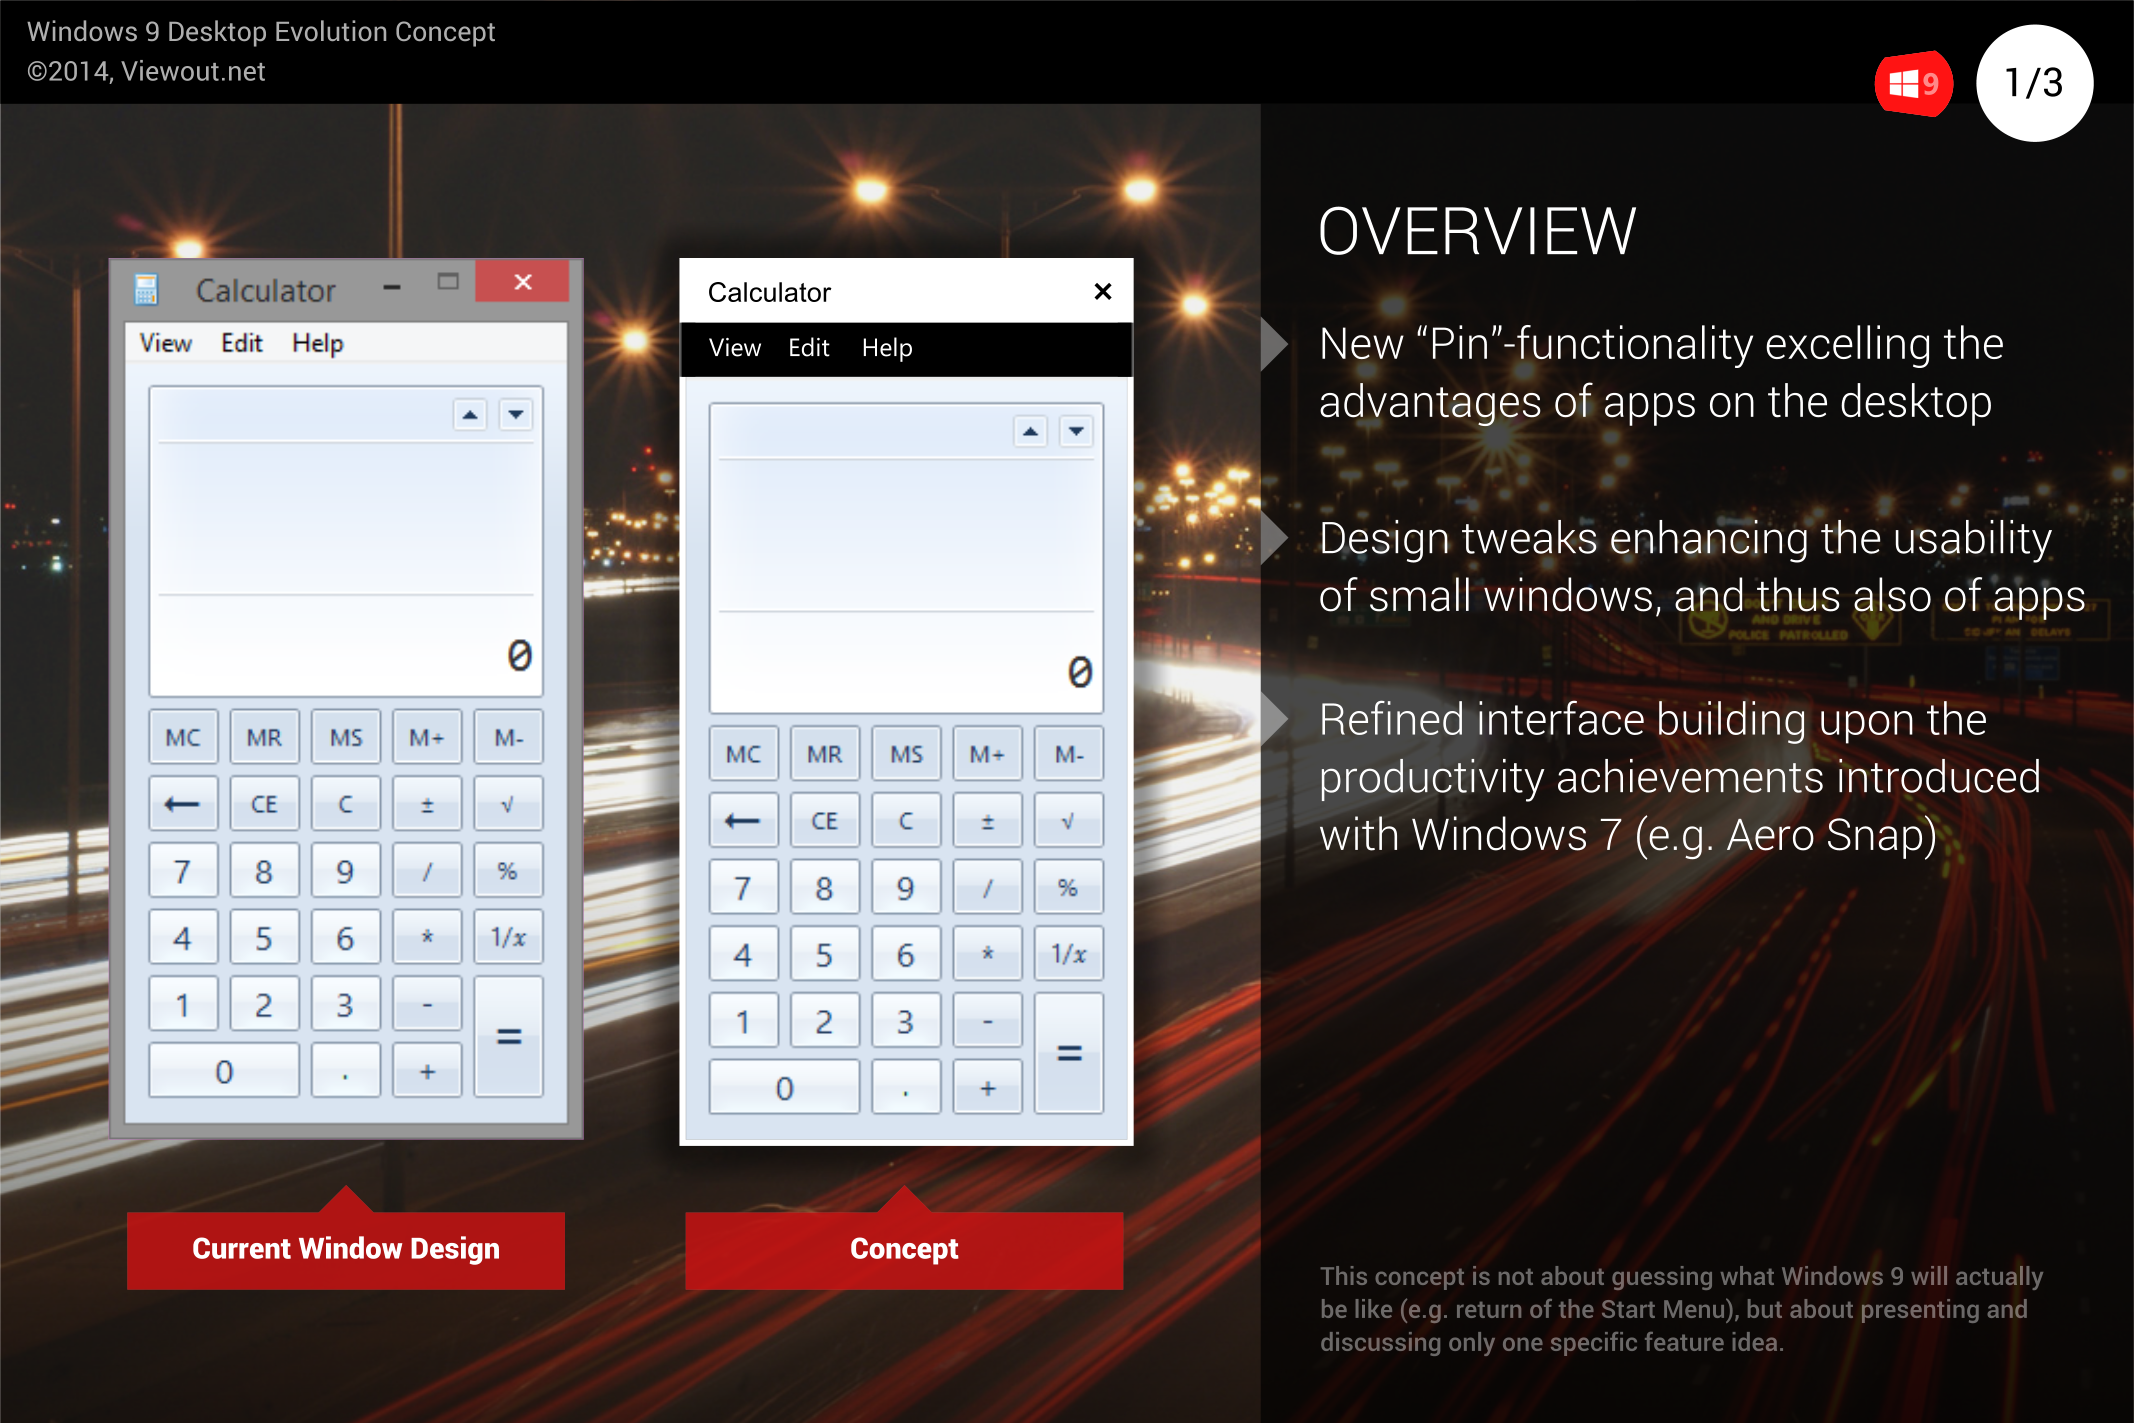Click digit 7 in current-design Calculator
Viewport: 2134px width, 1423px height.
pyautogui.click(x=183, y=870)
